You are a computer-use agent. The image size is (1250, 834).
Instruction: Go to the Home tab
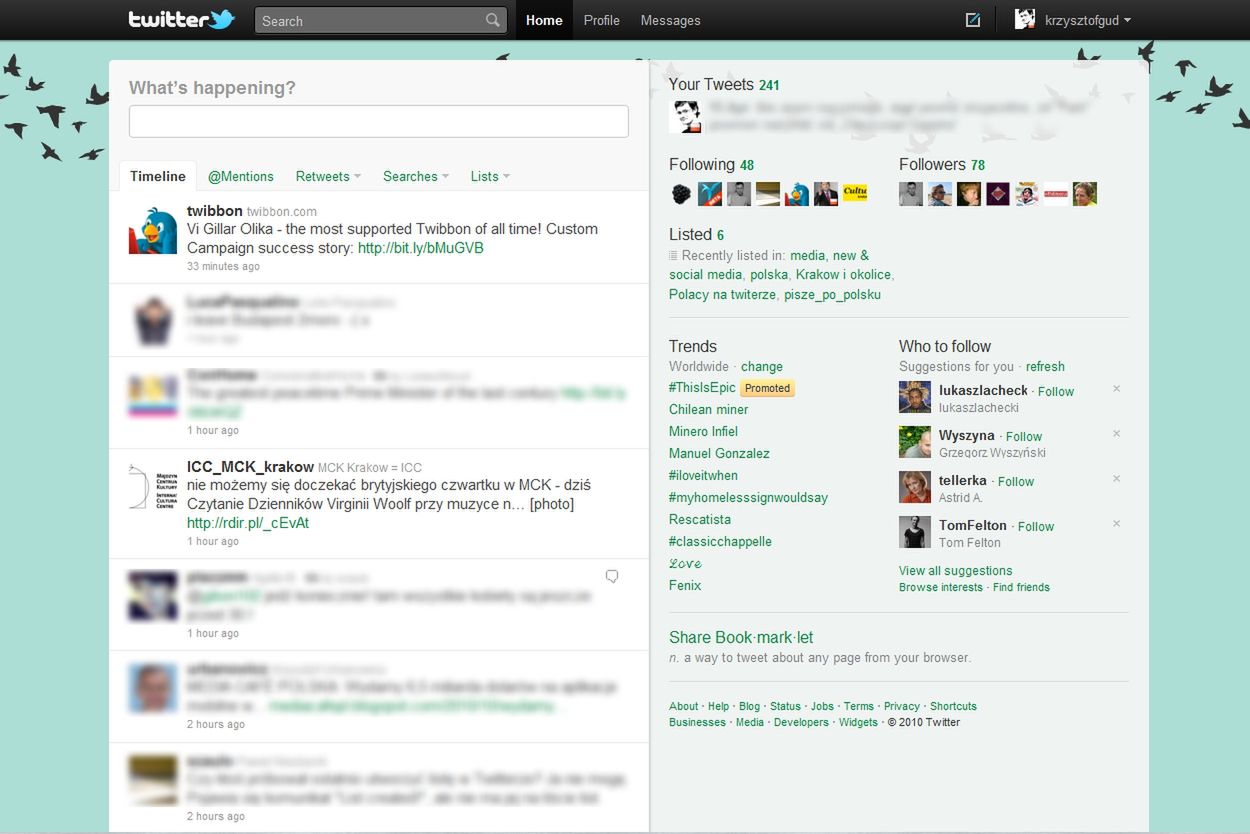tap(544, 20)
